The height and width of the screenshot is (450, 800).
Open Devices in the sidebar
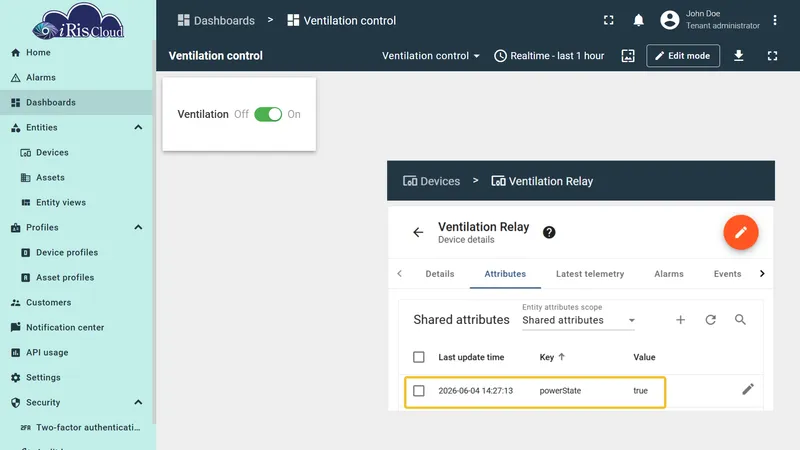pos(77,153)
